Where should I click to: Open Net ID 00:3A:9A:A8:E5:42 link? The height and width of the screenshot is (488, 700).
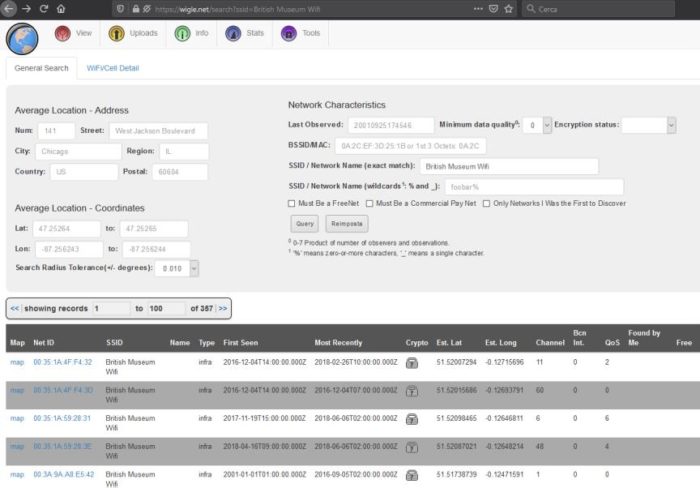point(64,475)
